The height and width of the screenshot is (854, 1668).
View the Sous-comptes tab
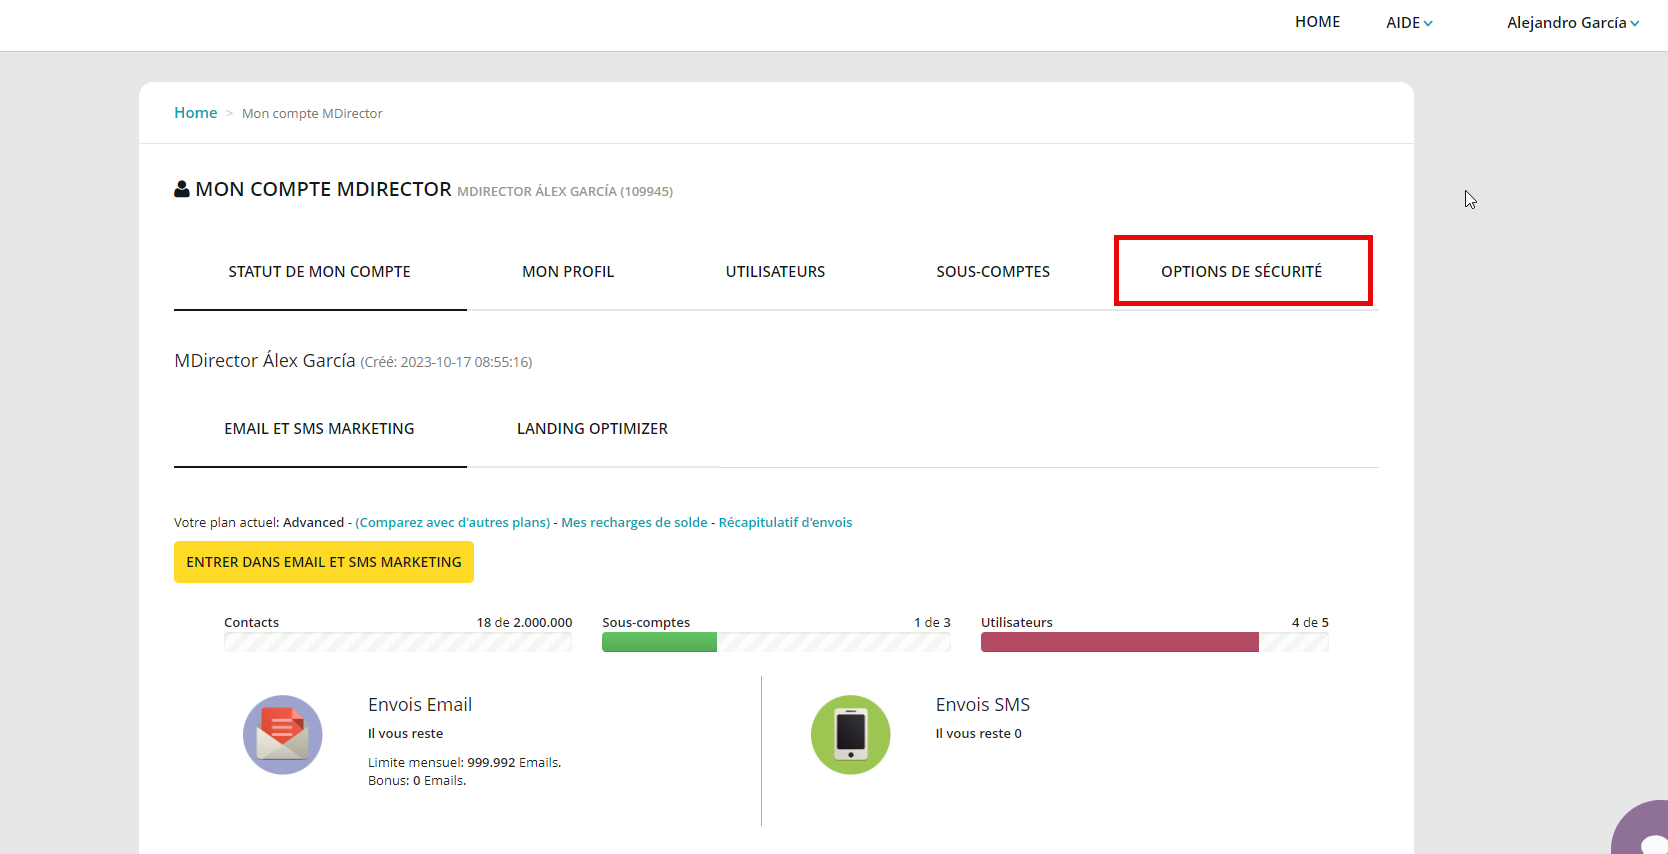pyautogui.click(x=993, y=272)
